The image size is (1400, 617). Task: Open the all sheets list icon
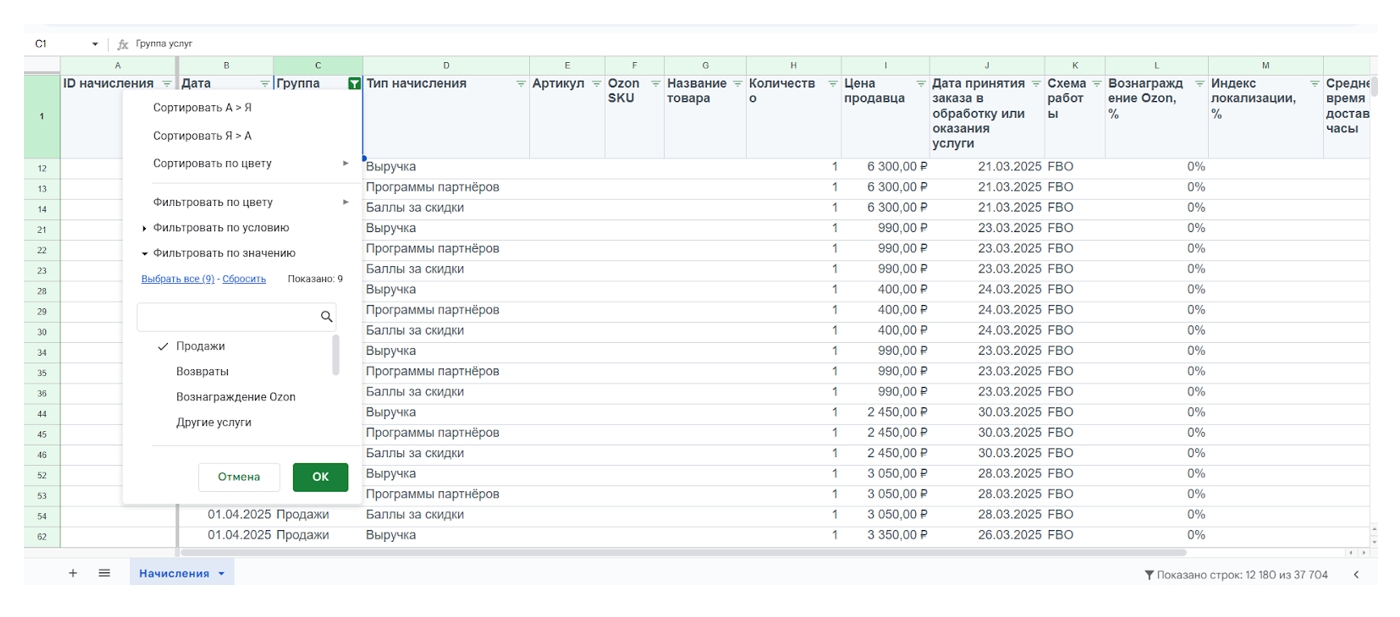[x=104, y=573]
